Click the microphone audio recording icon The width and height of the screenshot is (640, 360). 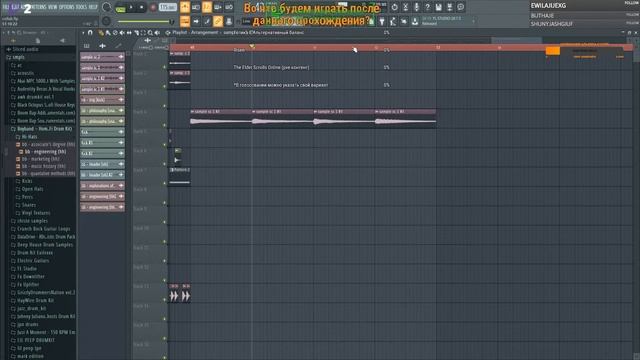(416, 7)
